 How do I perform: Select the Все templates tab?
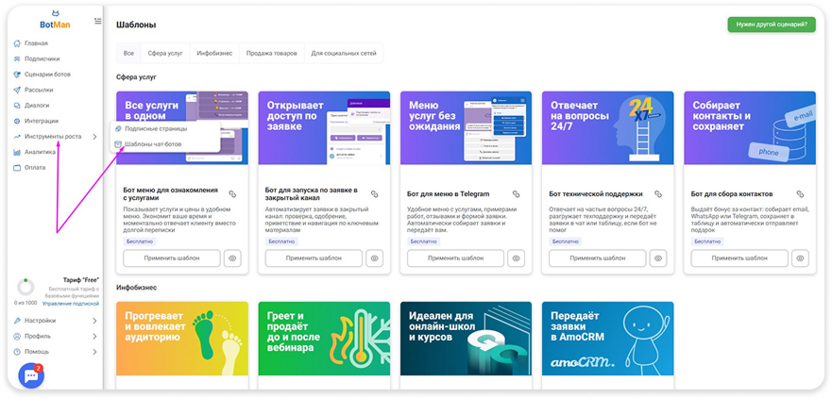(x=128, y=54)
